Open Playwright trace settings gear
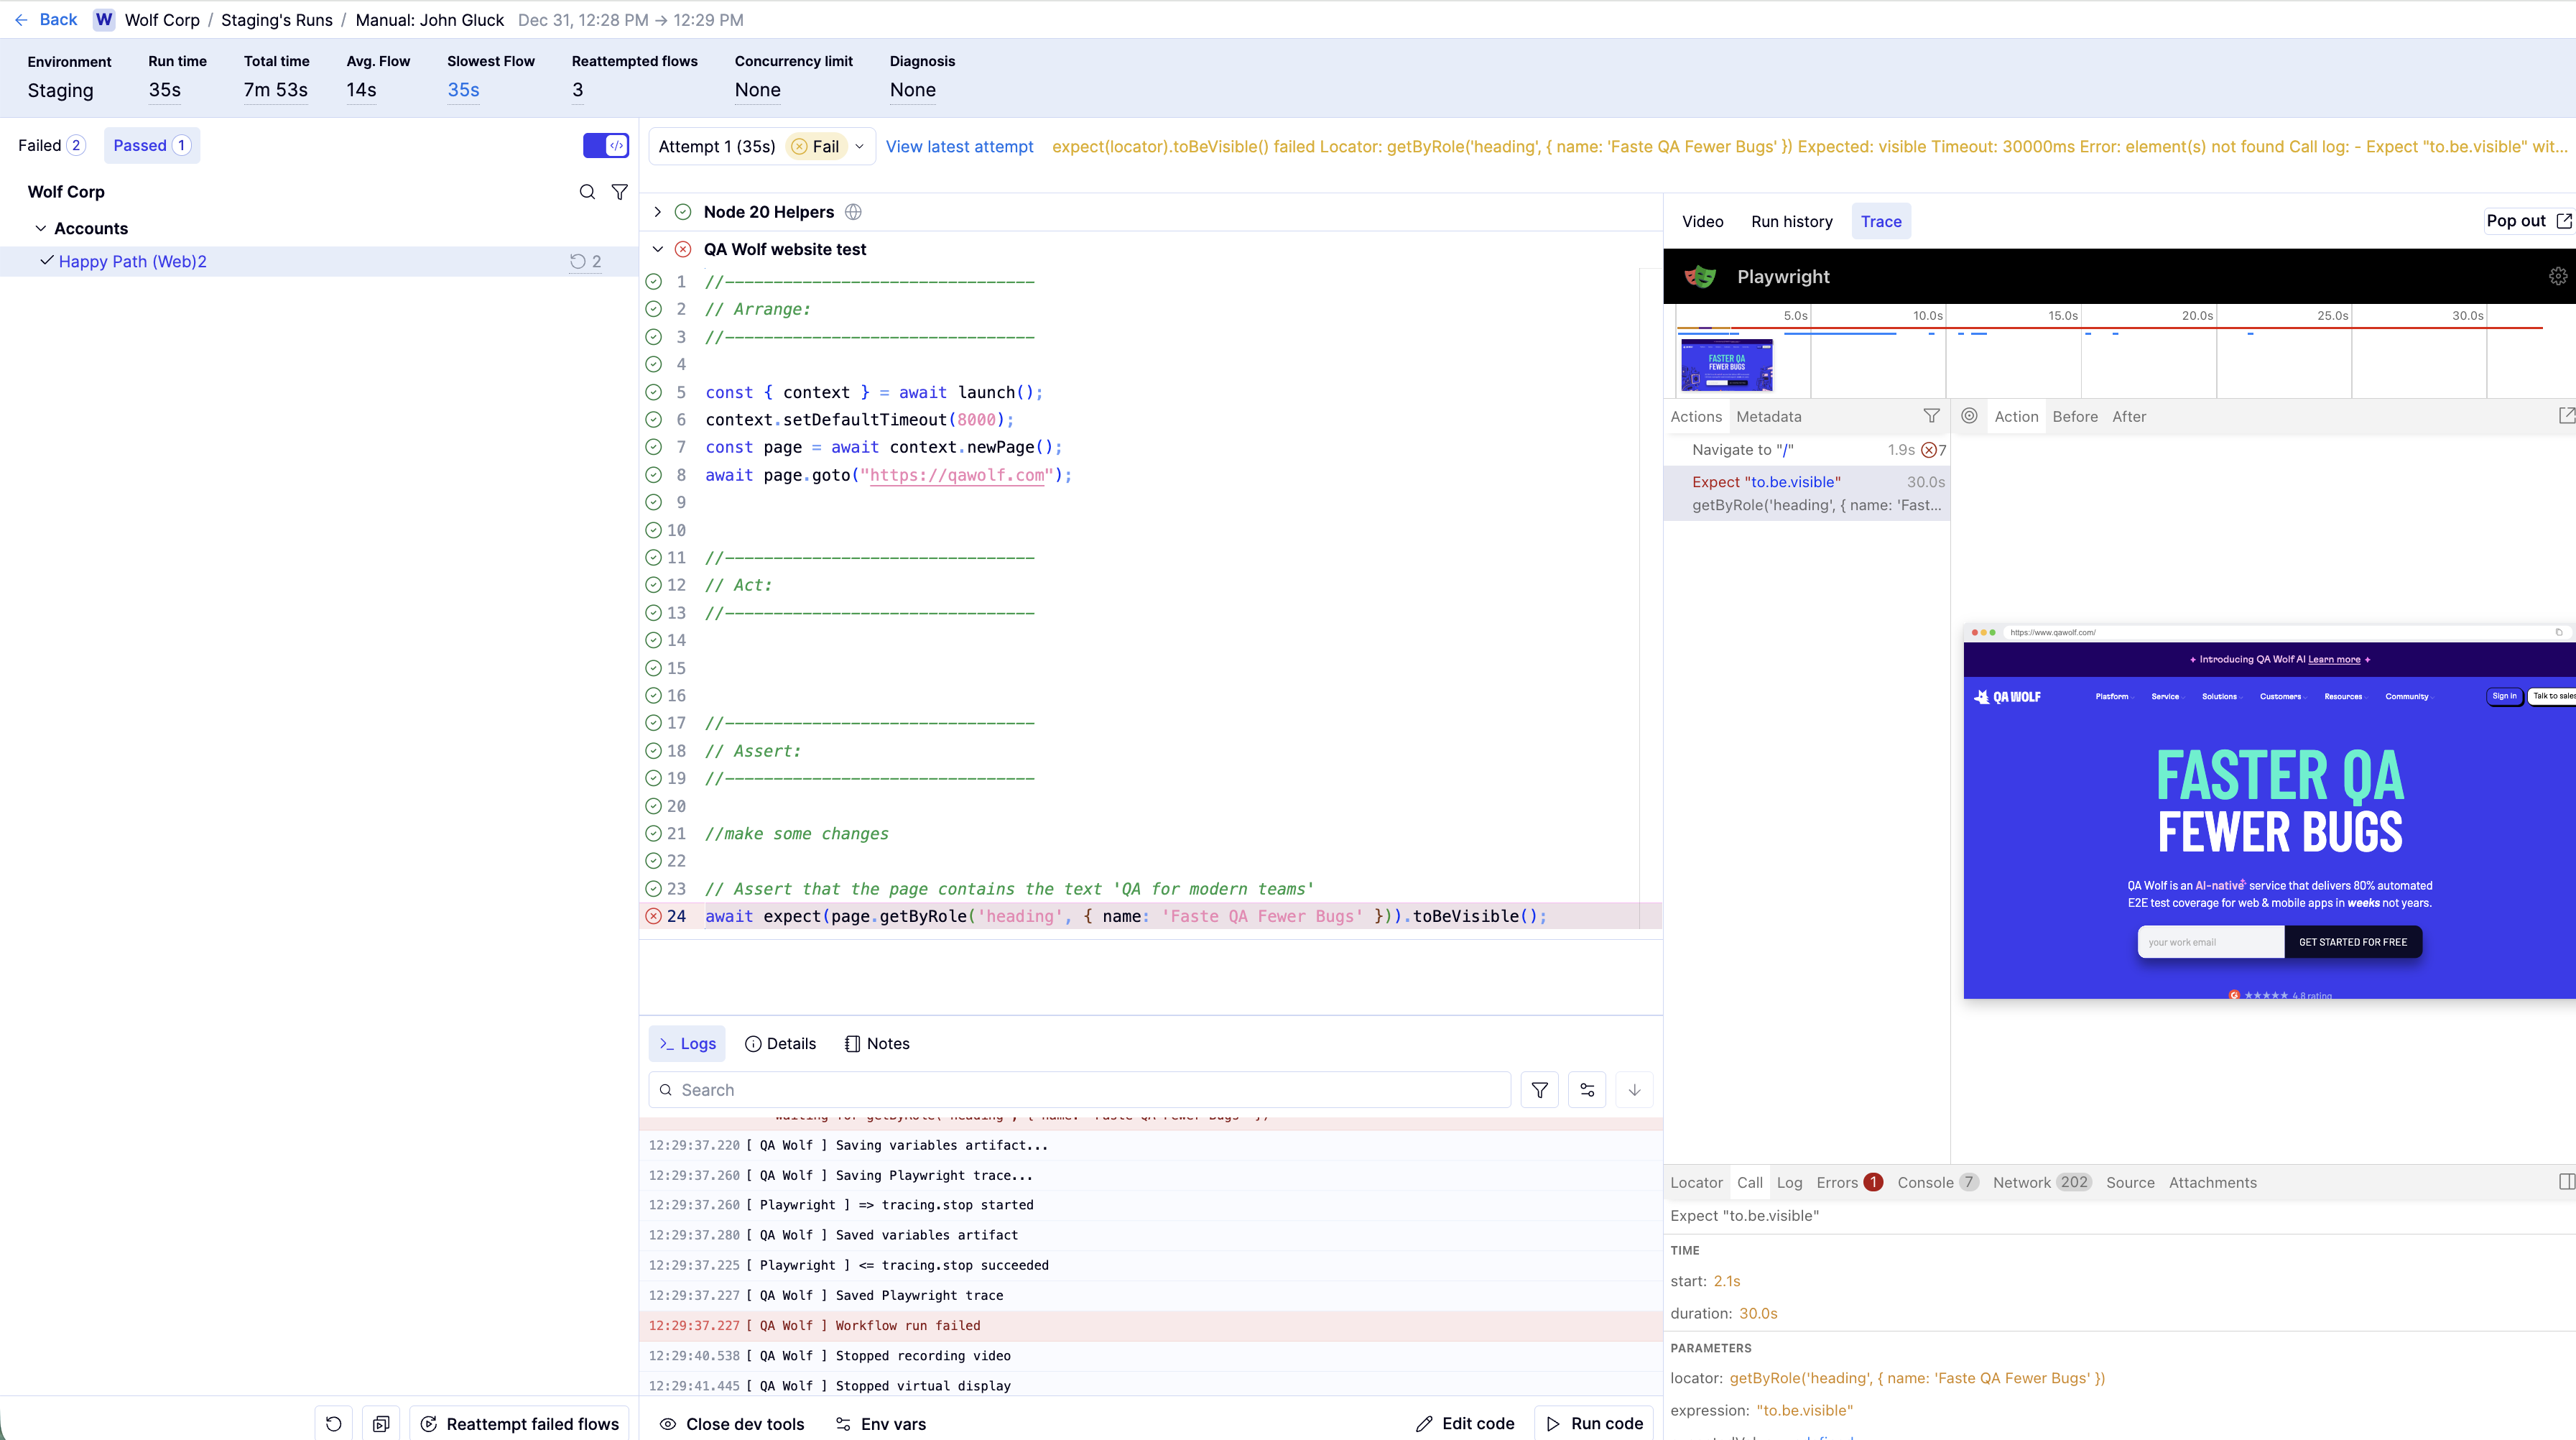This screenshot has height=1440, width=2576. click(2557, 277)
